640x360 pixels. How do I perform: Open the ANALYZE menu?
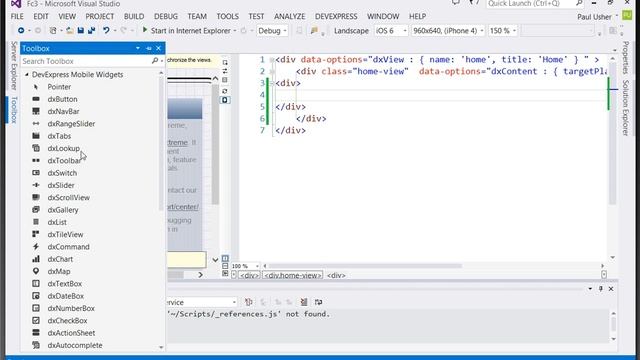pyautogui.click(x=289, y=16)
